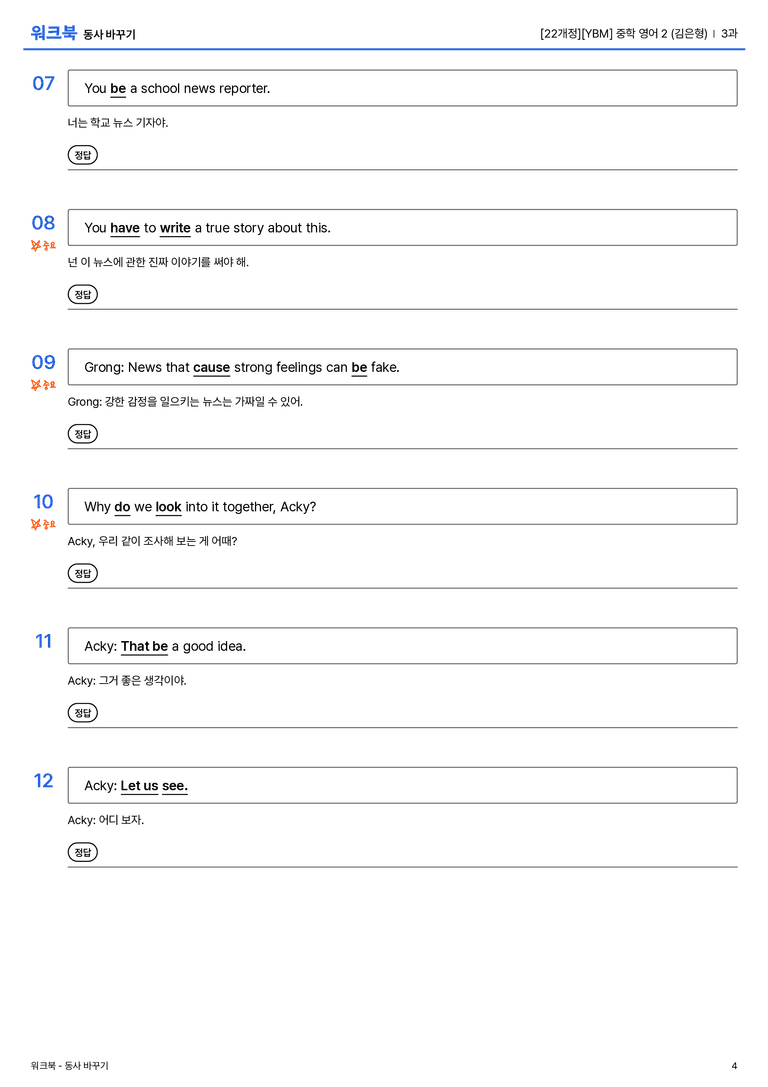Screen dimensions: 768x1087
Task: Click the 정답 badge under question 09
Action: coord(82,434)
